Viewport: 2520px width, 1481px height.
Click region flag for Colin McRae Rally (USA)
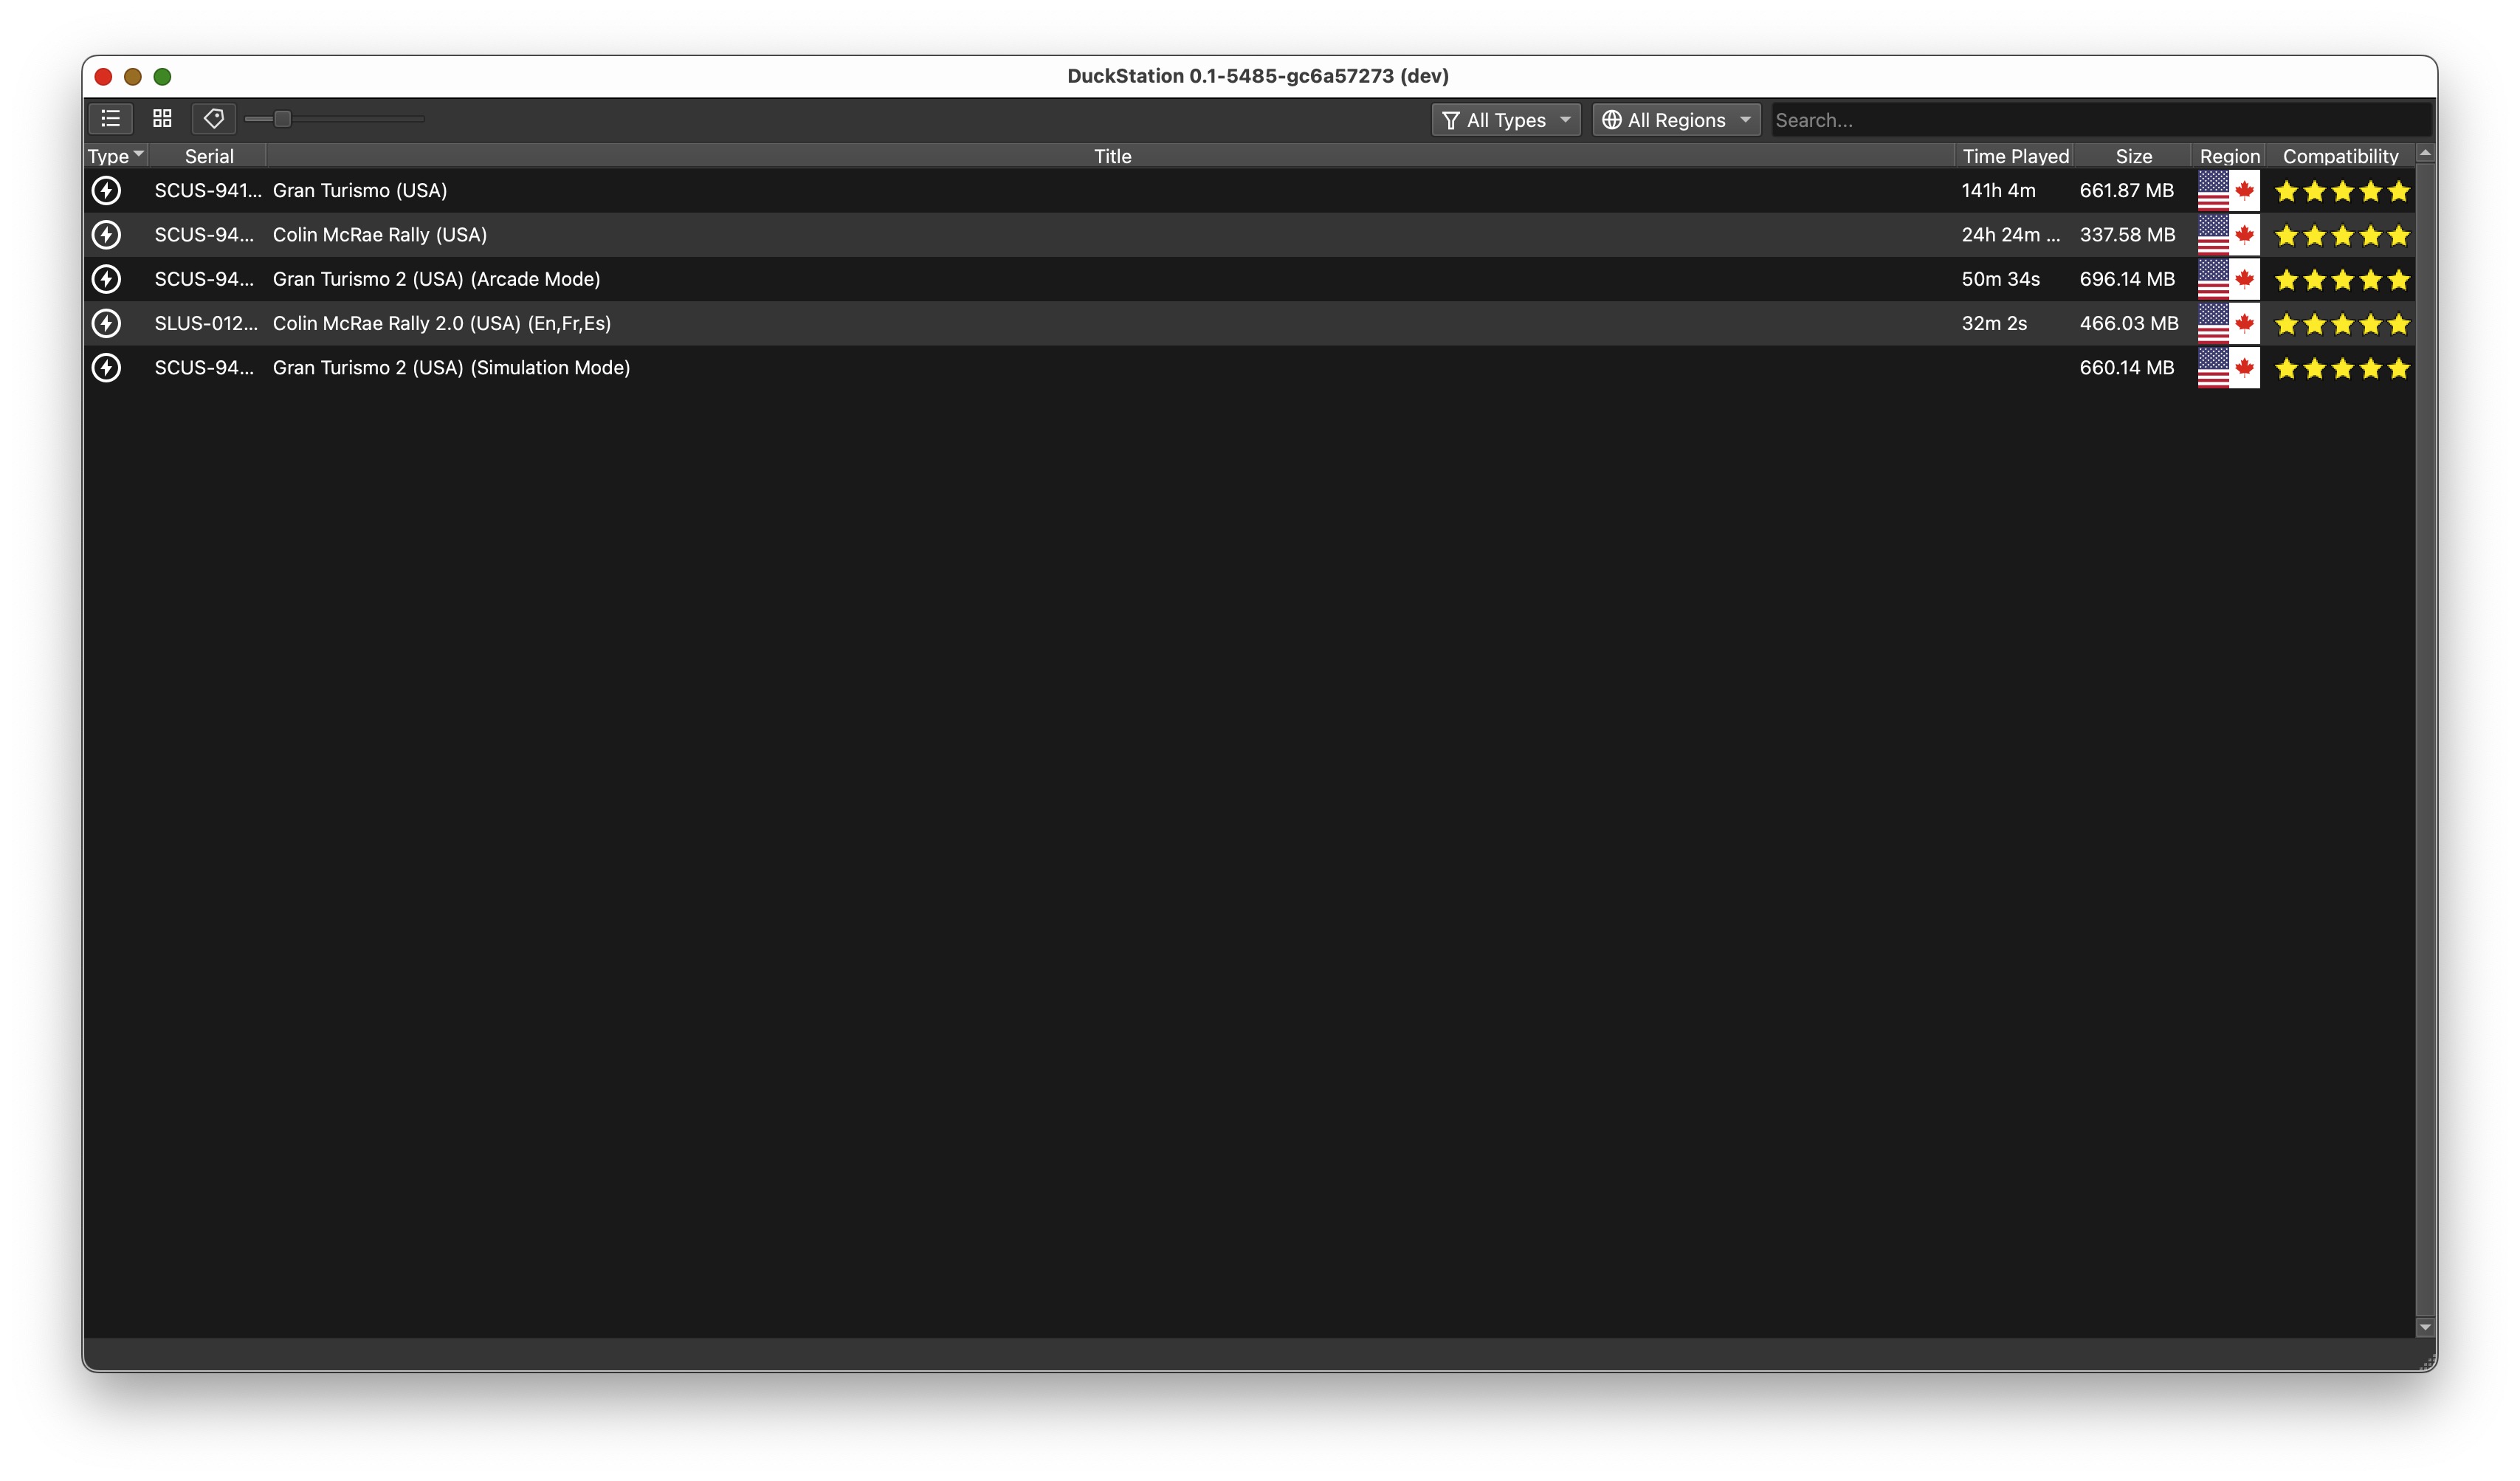(x=2228, y=235)
